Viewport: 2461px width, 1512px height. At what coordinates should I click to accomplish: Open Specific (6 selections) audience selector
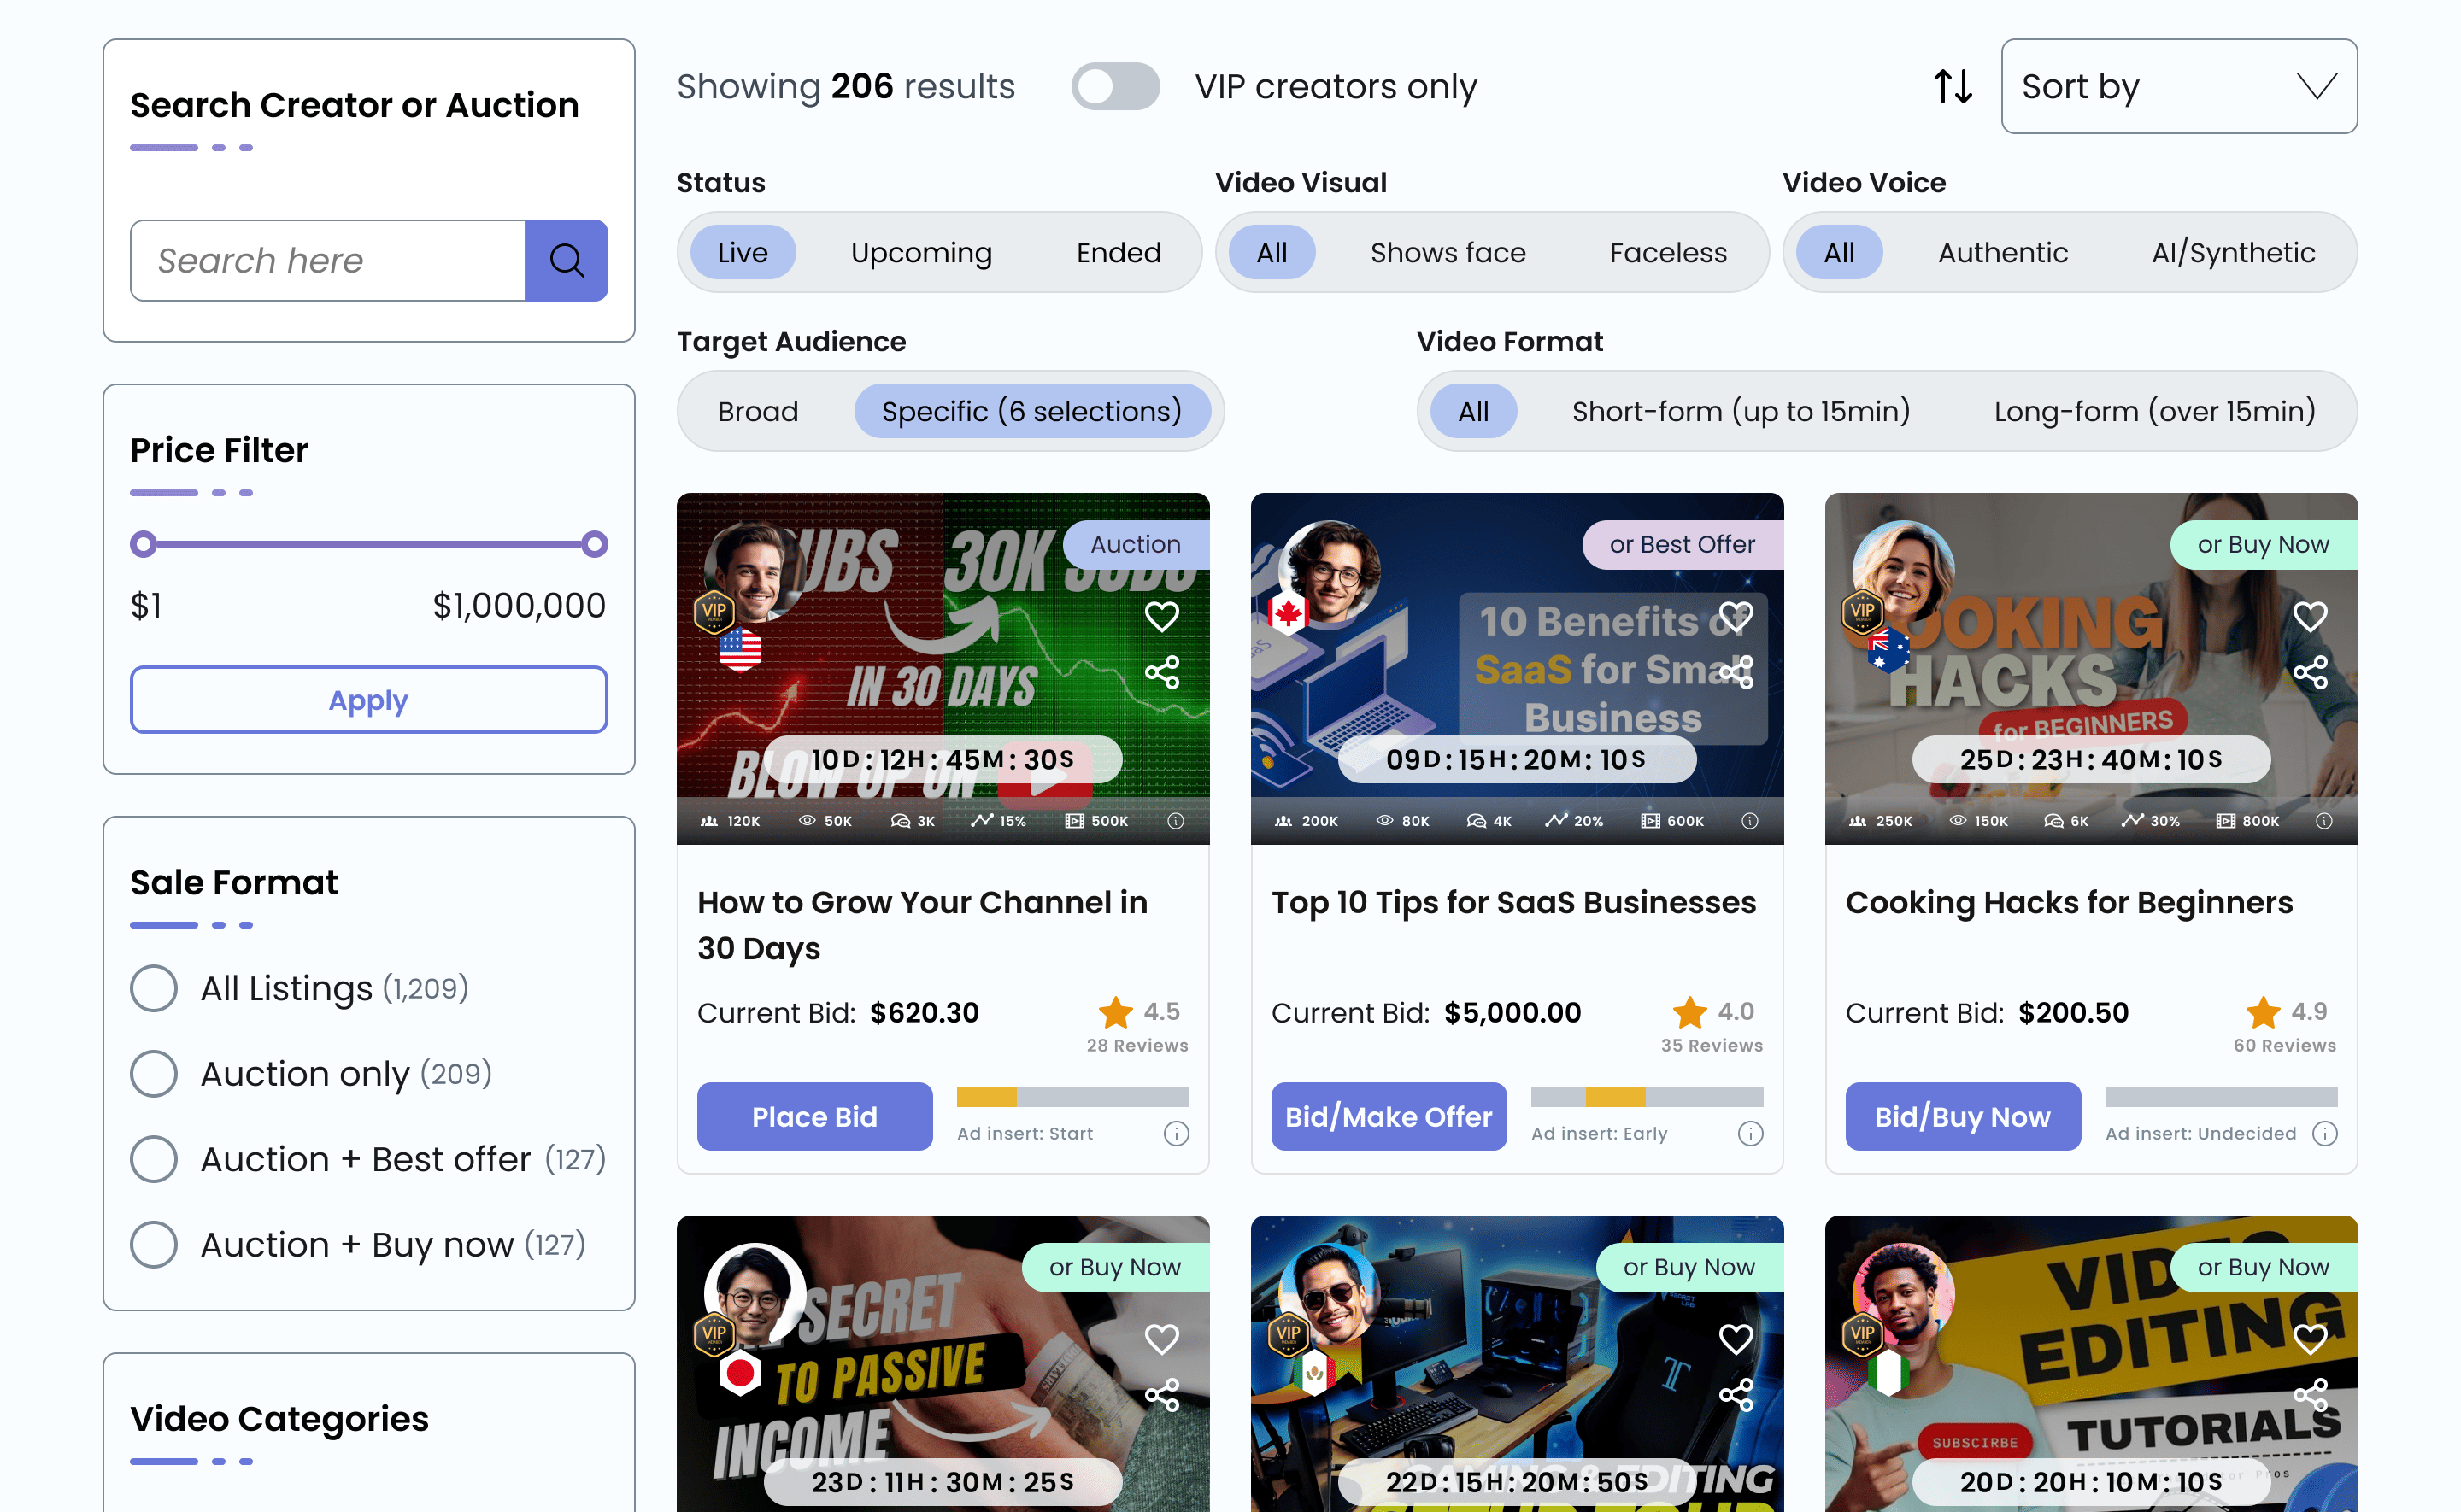click(x=1031, y=411)
